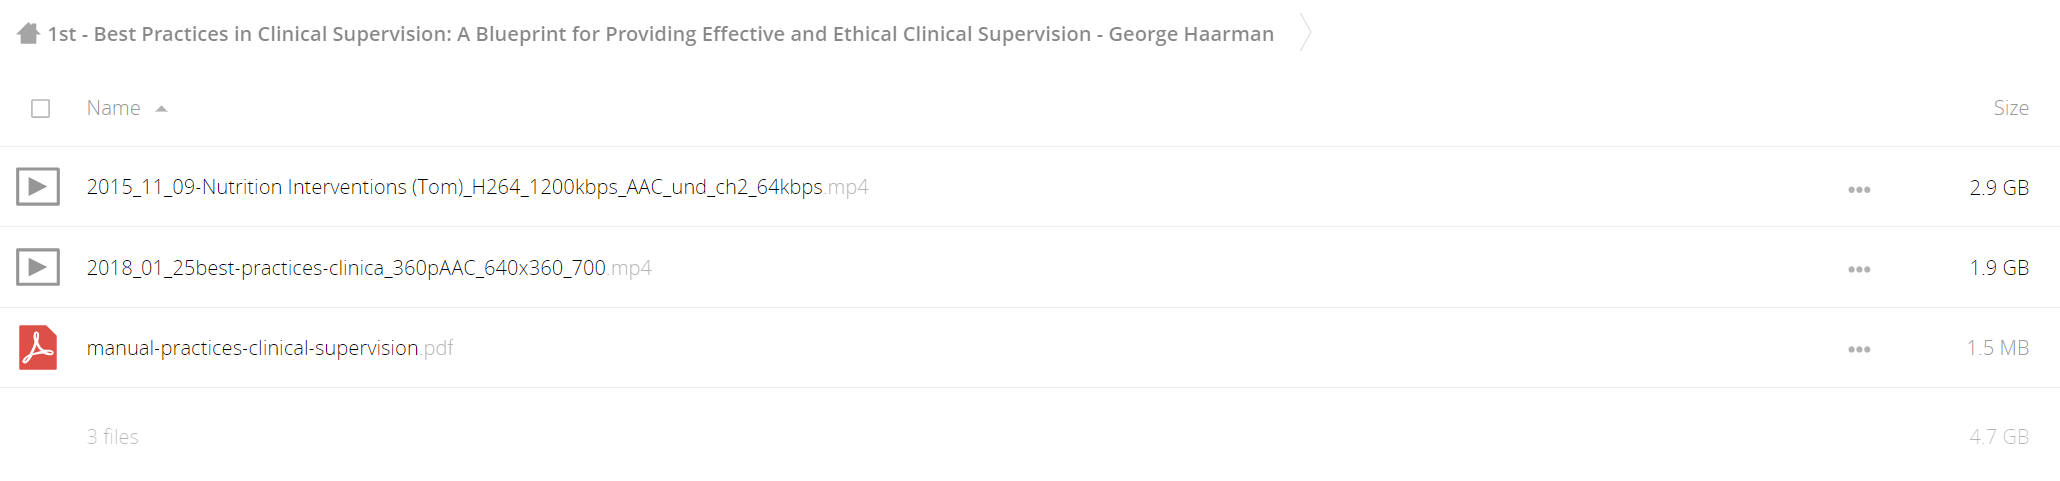Image resolution: width=2060 pixels, height=481 pixels.
Task: Click the best-practices-clinica video play icon
Action: 38,267
